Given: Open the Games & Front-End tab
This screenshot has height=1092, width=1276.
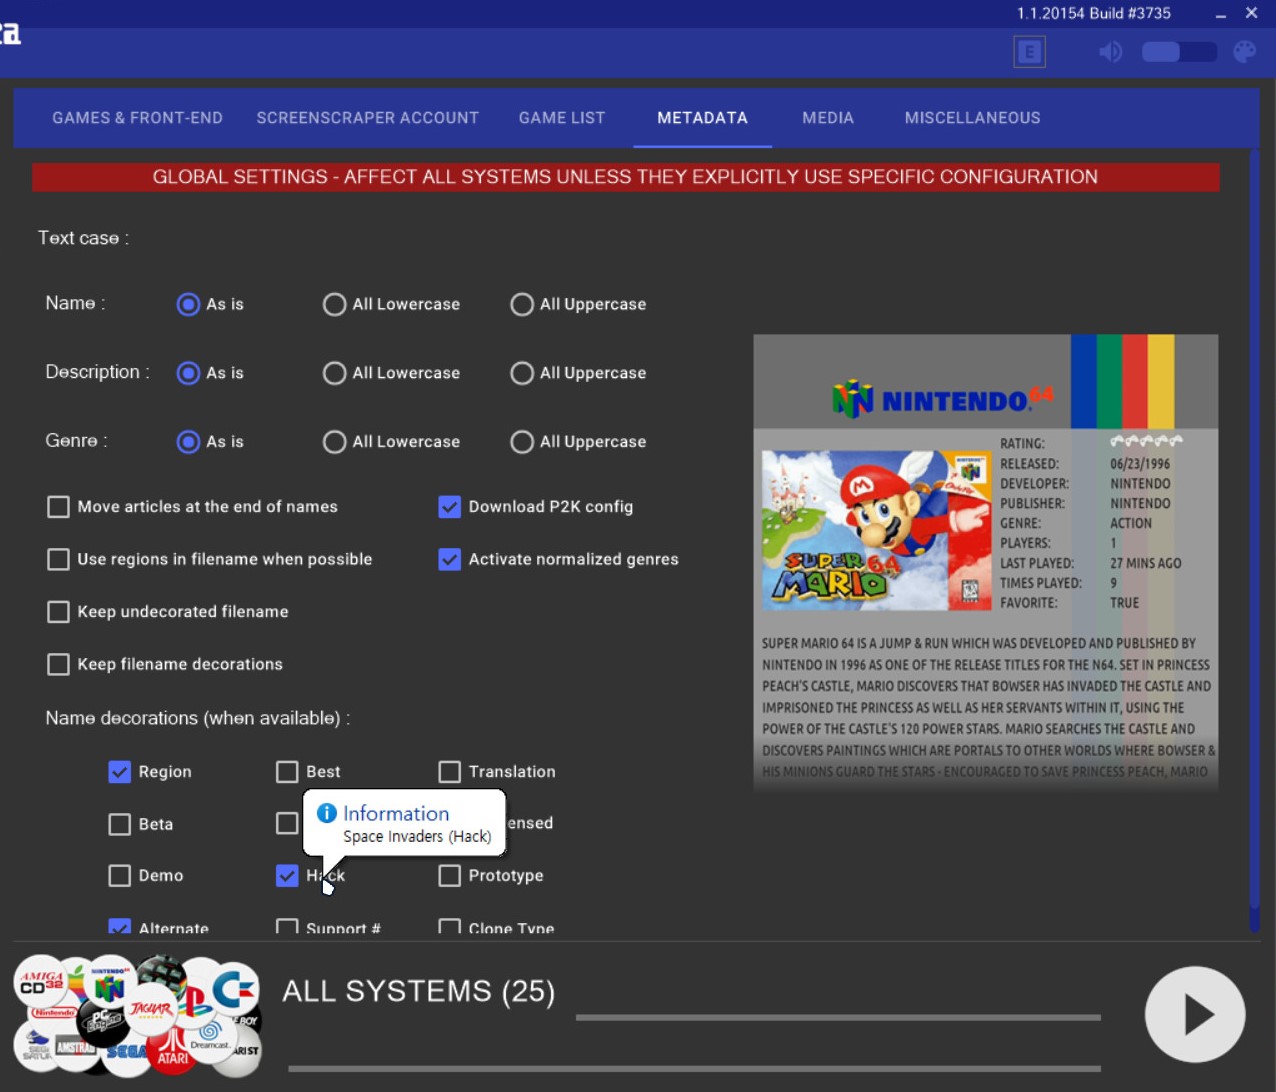Looking at the screenshot, I should click(x=137, y=118).
